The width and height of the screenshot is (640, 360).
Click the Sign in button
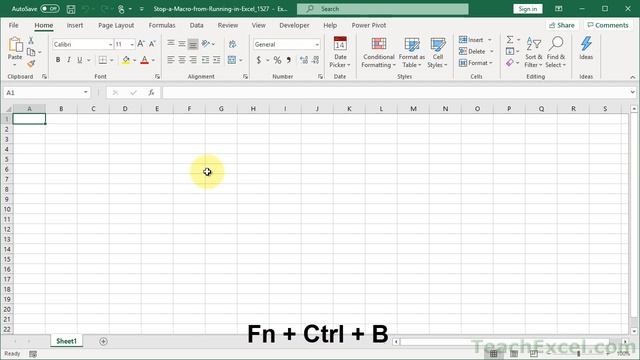(527, 9)
